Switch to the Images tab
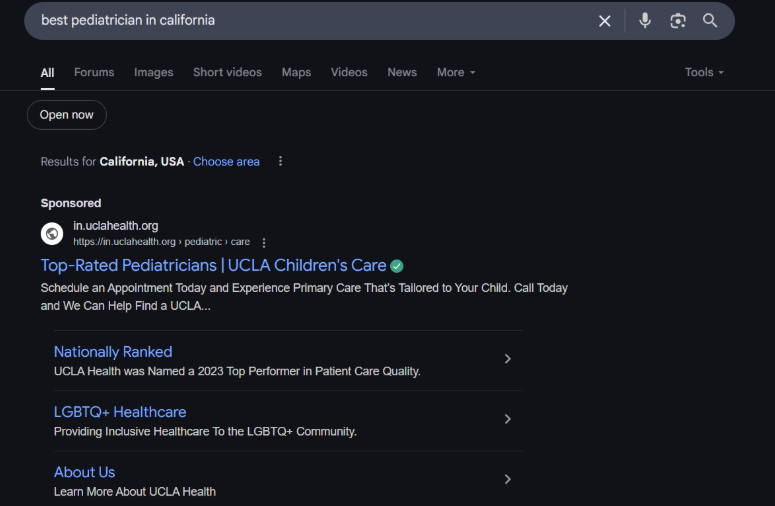The width and height of the screenshot is (775, 506). point(154,72)
